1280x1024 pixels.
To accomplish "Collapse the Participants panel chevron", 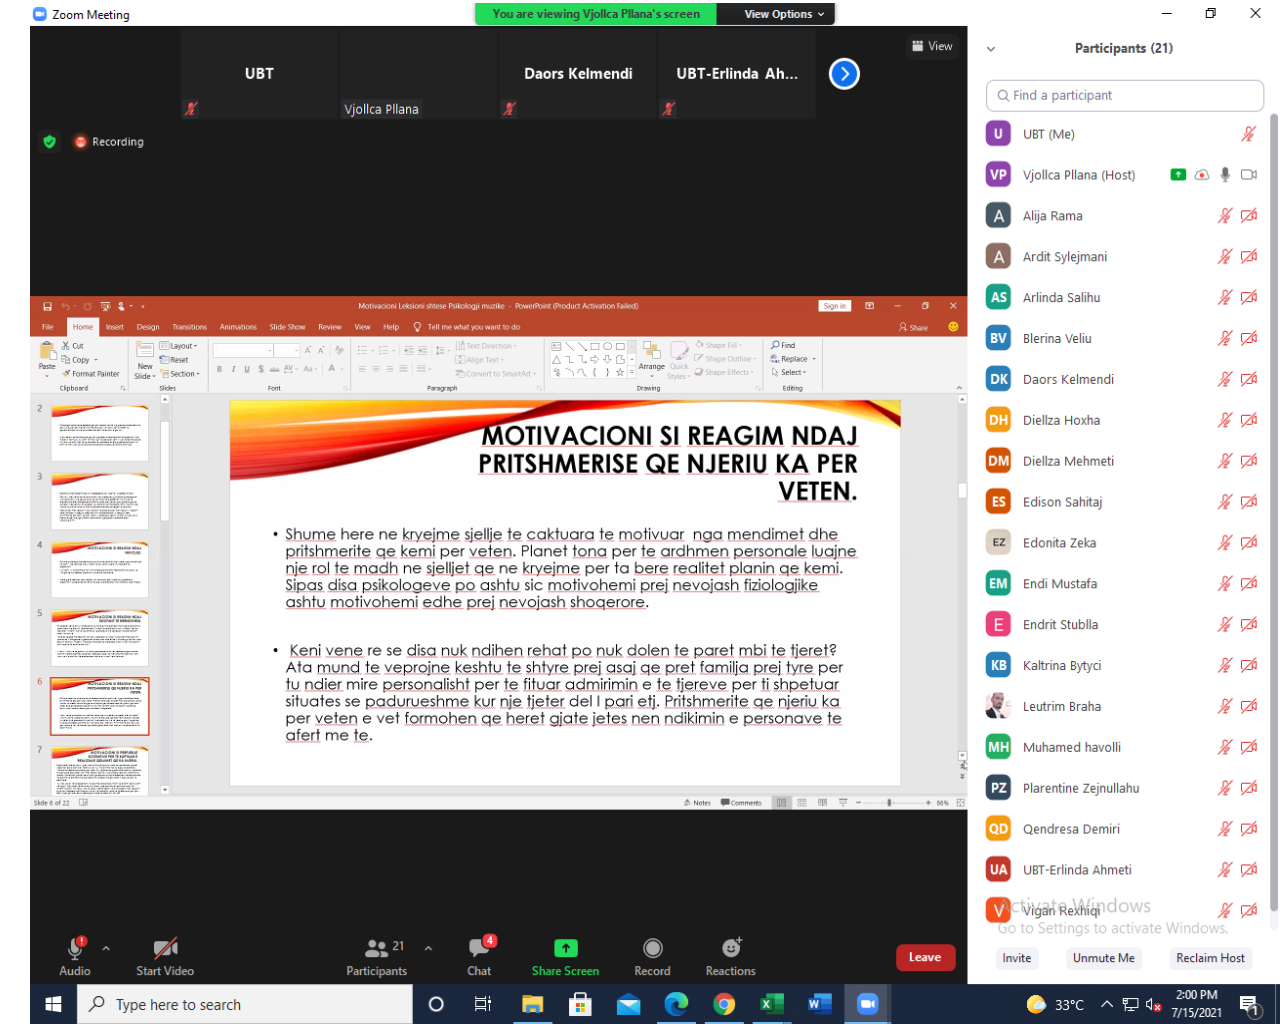I will coord(991,49).
